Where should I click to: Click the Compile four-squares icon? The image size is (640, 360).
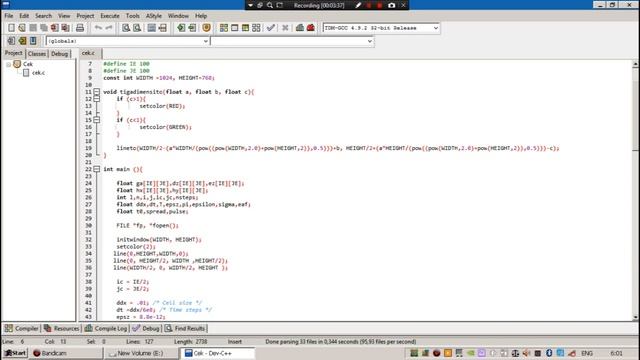[x=224, y=28]
